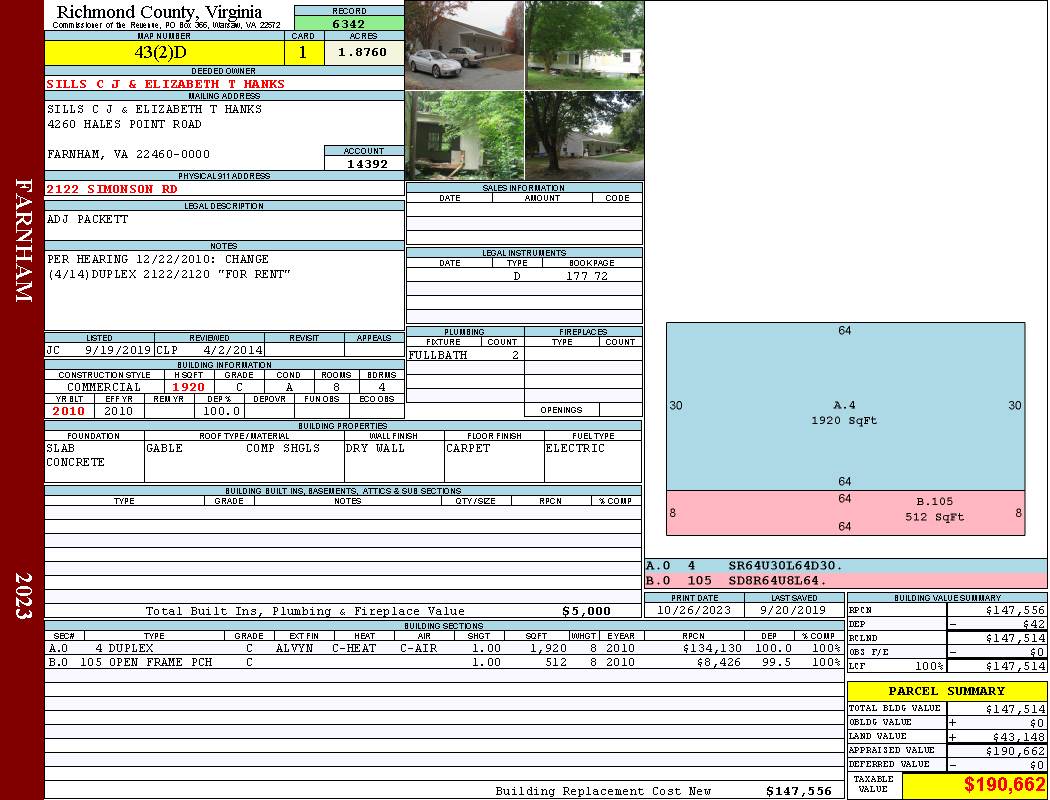Select the B.0 105 OPEN FRAME PCH row
1050x800 pixels.
coord(445,662)
